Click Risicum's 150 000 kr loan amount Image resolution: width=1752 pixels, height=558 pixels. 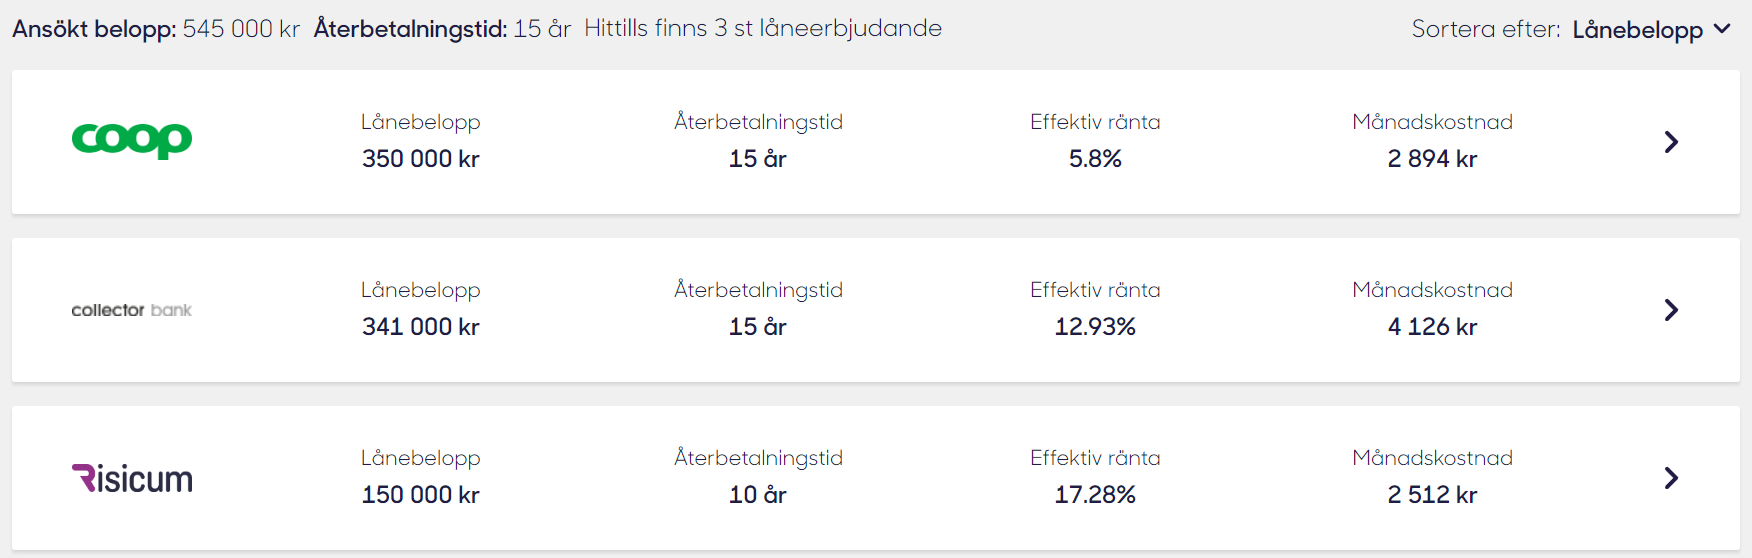pyautogui.click(x=420, y=495)
